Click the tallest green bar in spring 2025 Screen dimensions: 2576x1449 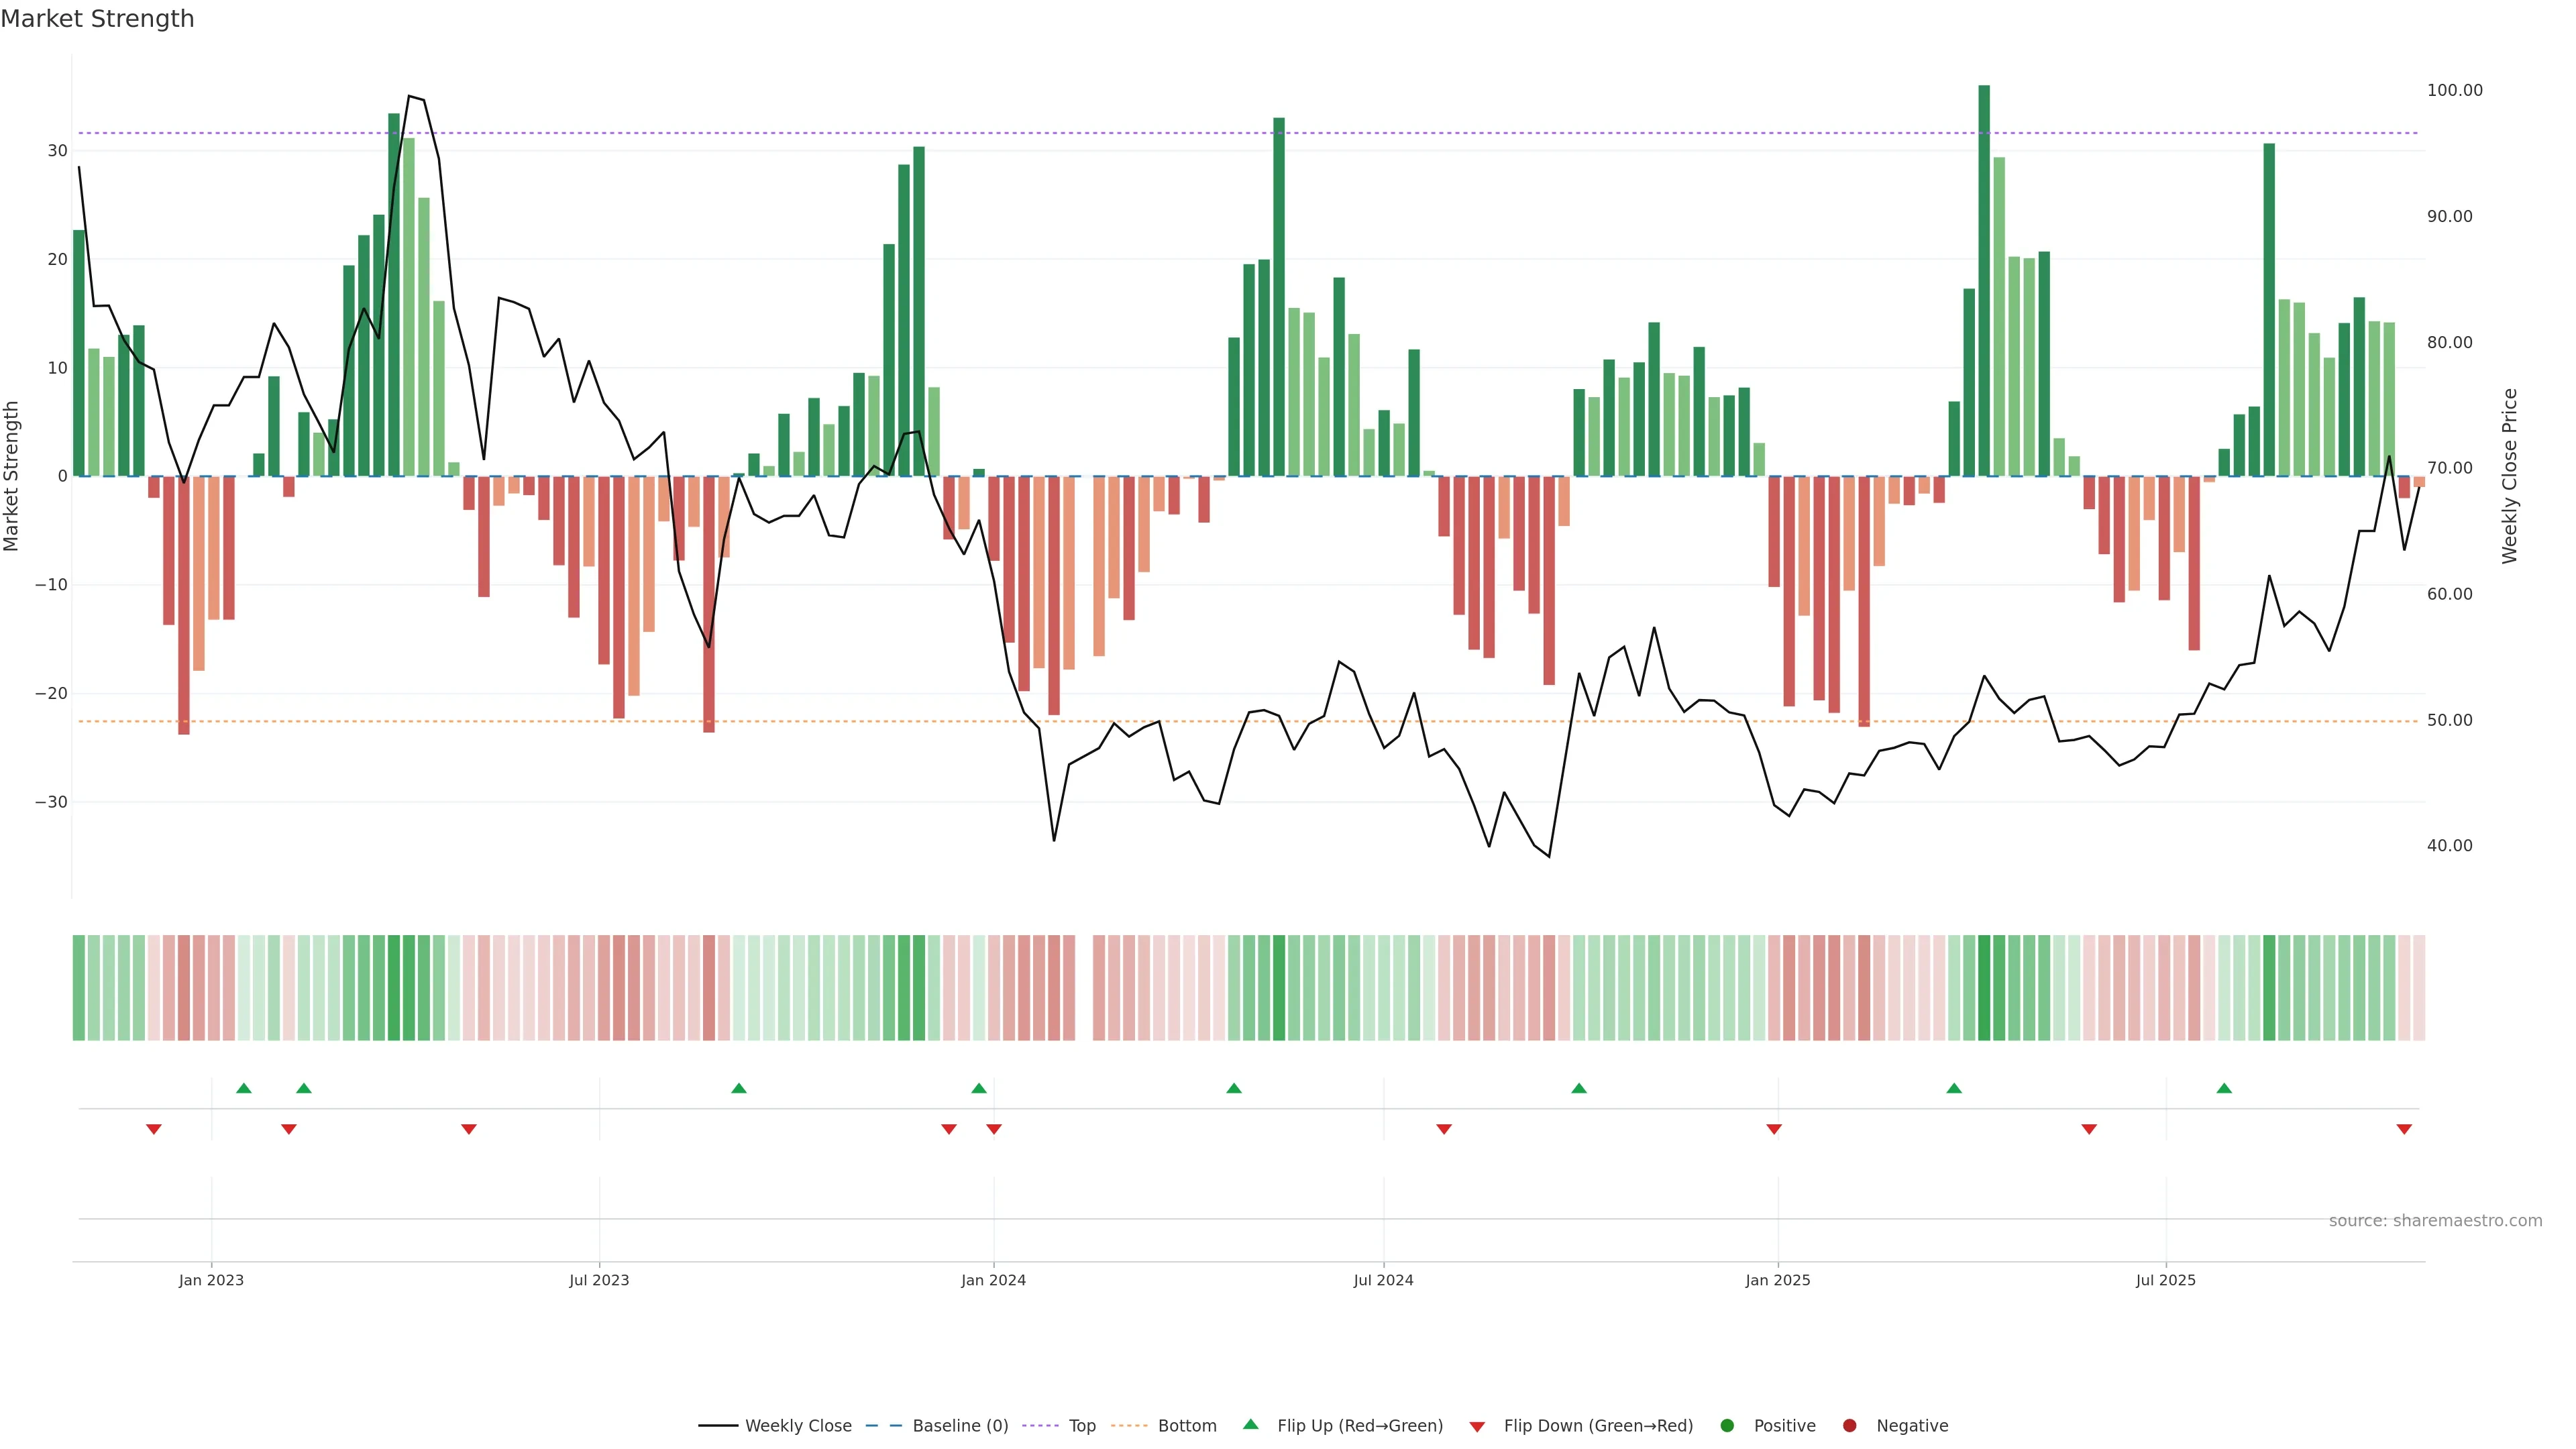tap(1984, 280)
